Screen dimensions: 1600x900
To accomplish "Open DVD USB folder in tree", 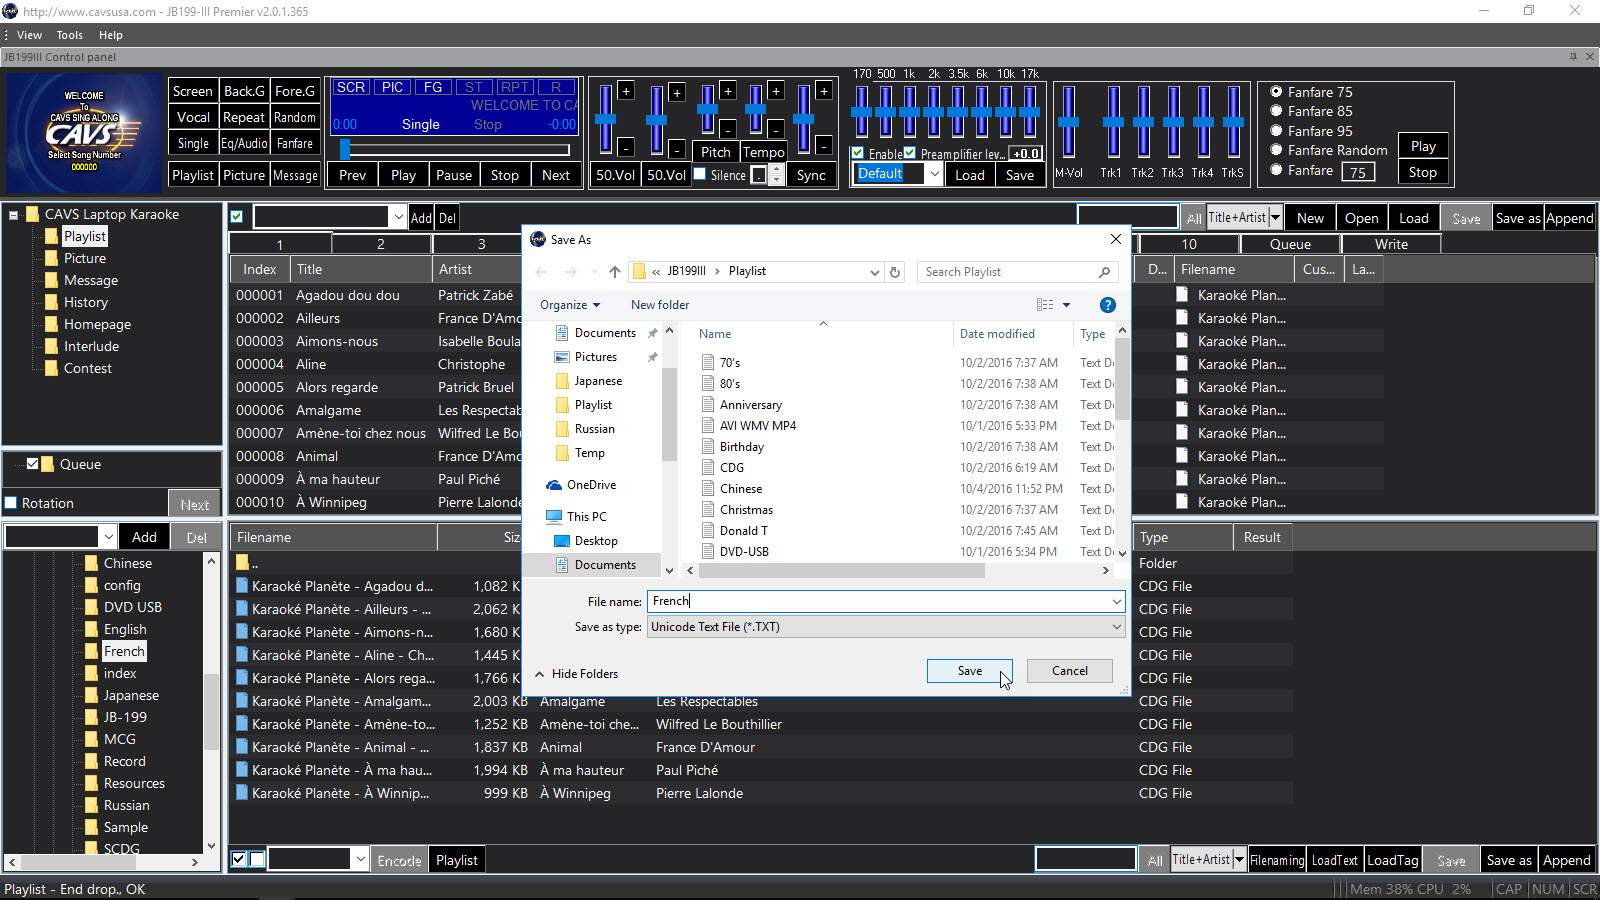I will coord(132,607).
